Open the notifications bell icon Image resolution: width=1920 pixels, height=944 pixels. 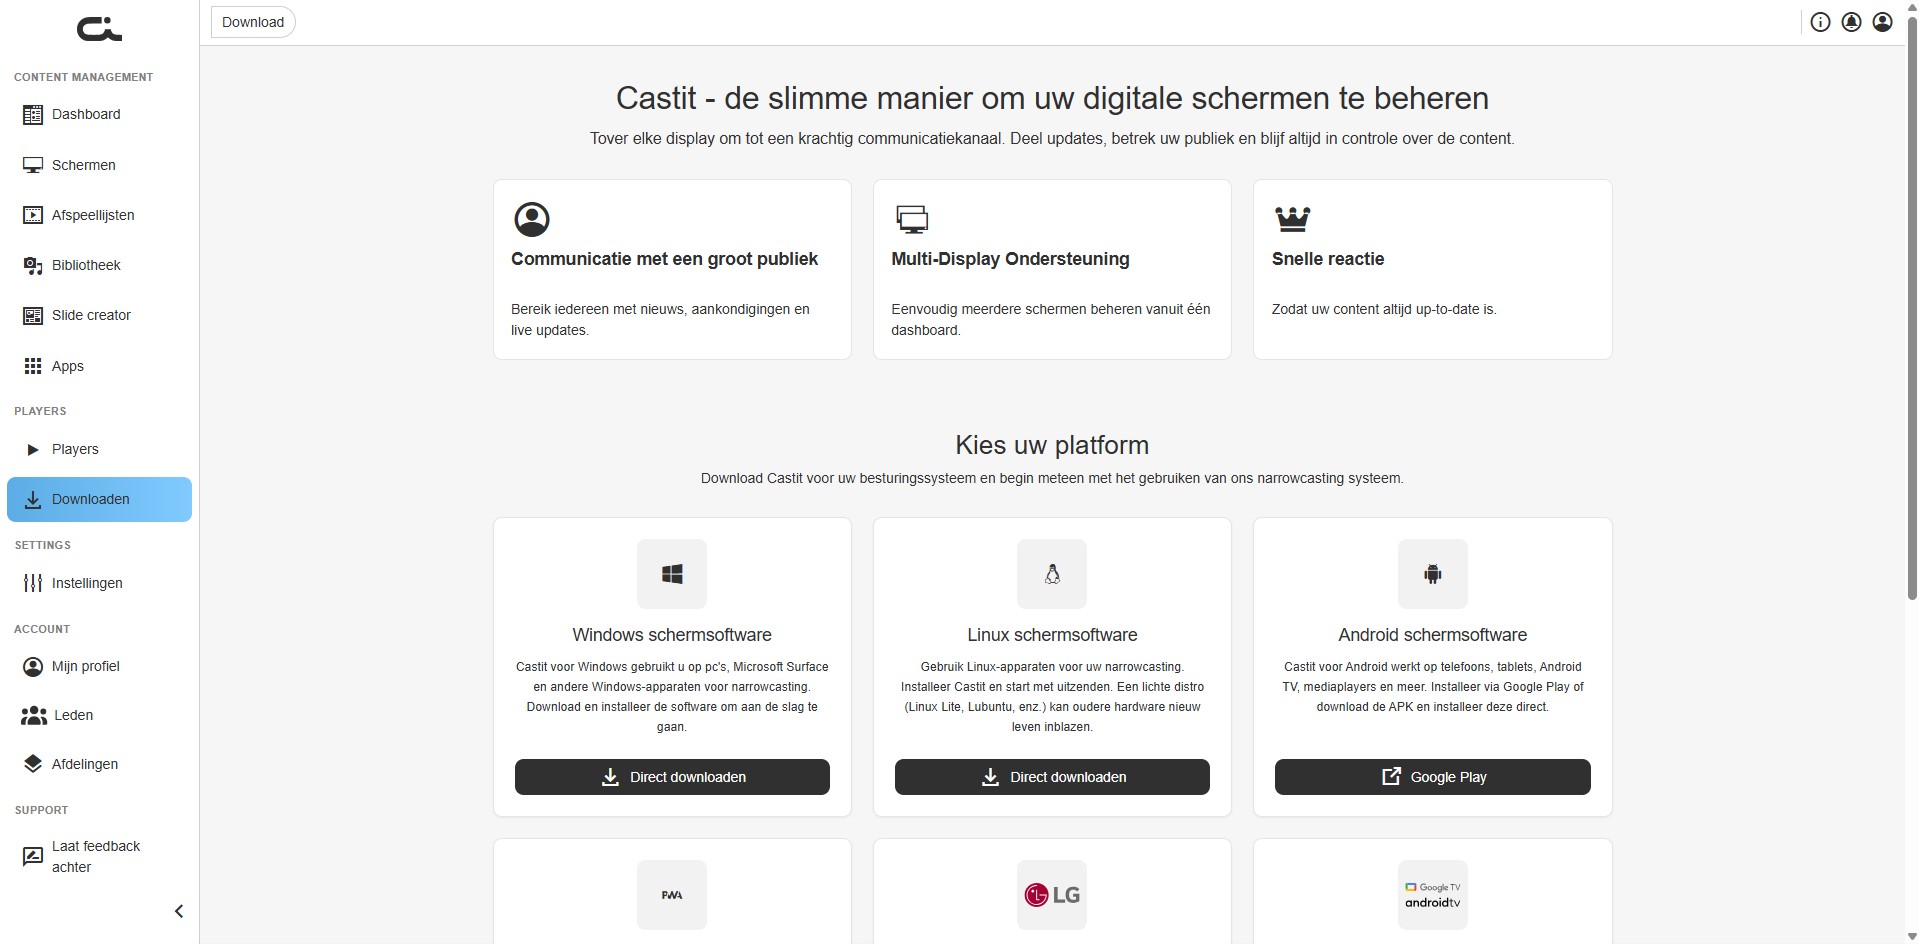point(1851,22)
